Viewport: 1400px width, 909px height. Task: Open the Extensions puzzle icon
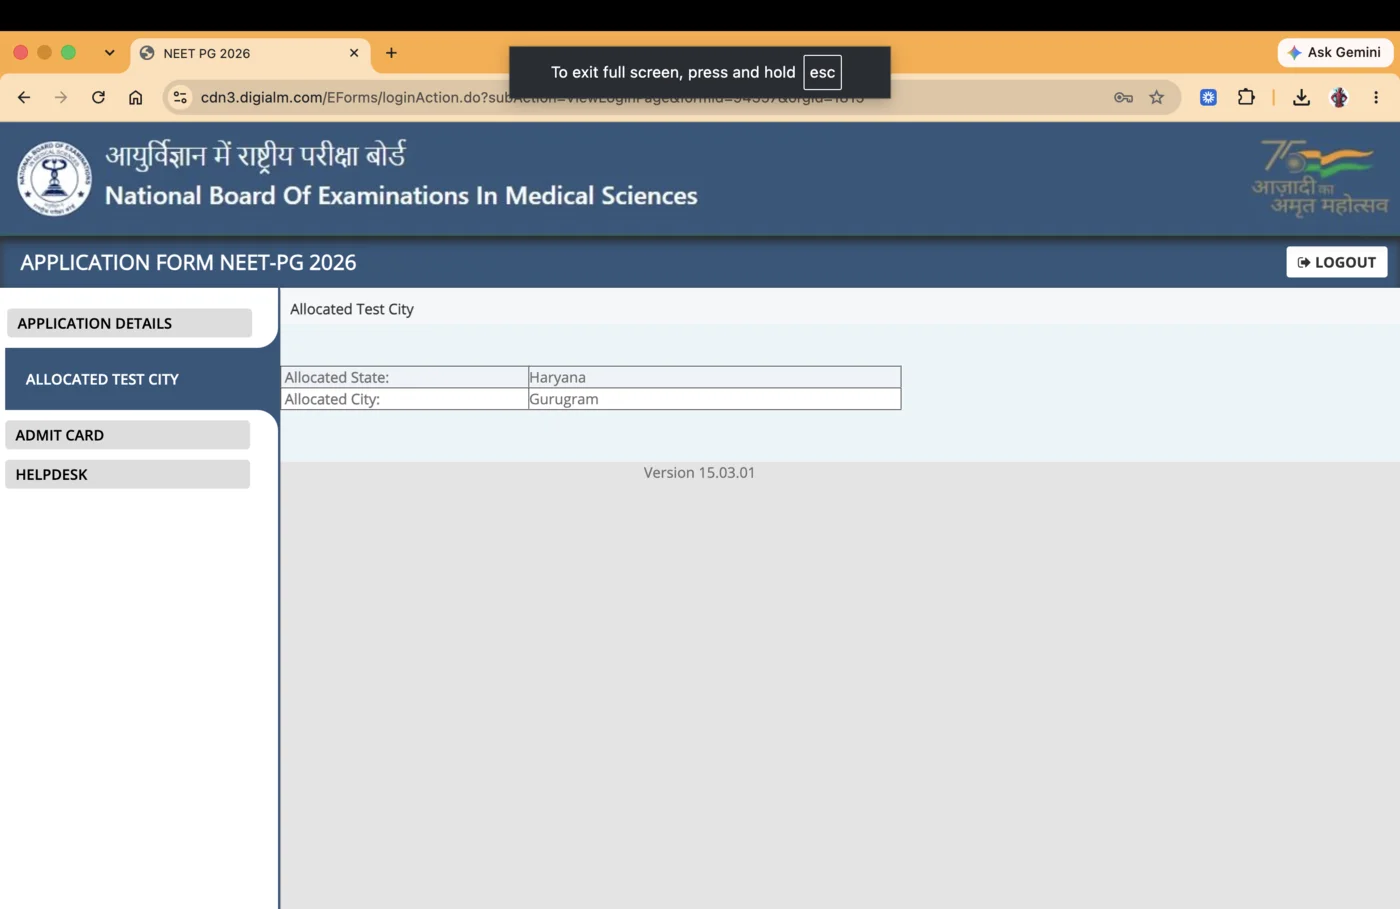point(1246,97)
